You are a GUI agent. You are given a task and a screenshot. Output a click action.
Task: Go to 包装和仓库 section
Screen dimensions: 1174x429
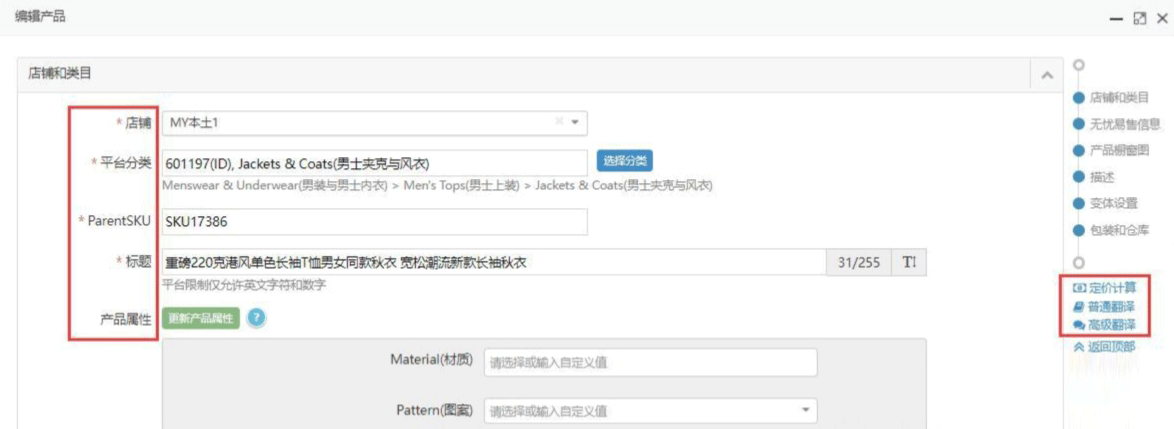[1118, 230]
